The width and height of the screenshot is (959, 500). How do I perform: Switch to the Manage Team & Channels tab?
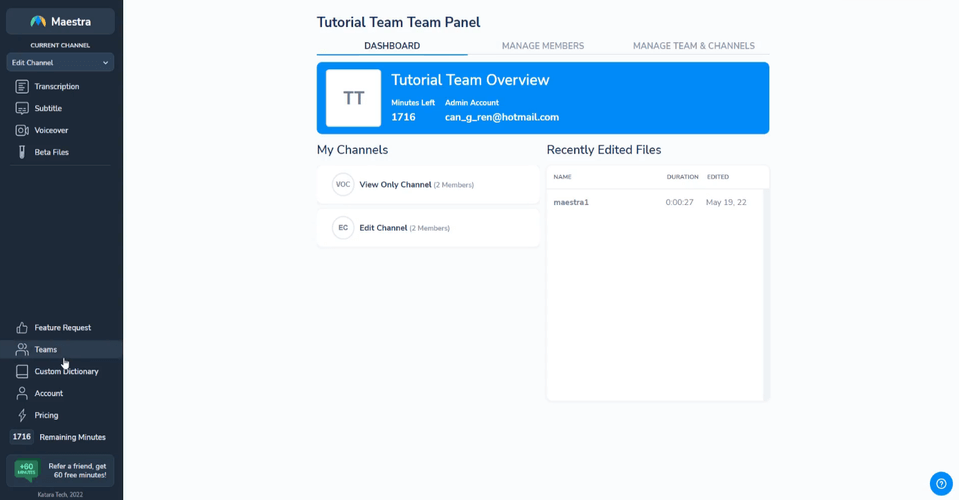694,46
